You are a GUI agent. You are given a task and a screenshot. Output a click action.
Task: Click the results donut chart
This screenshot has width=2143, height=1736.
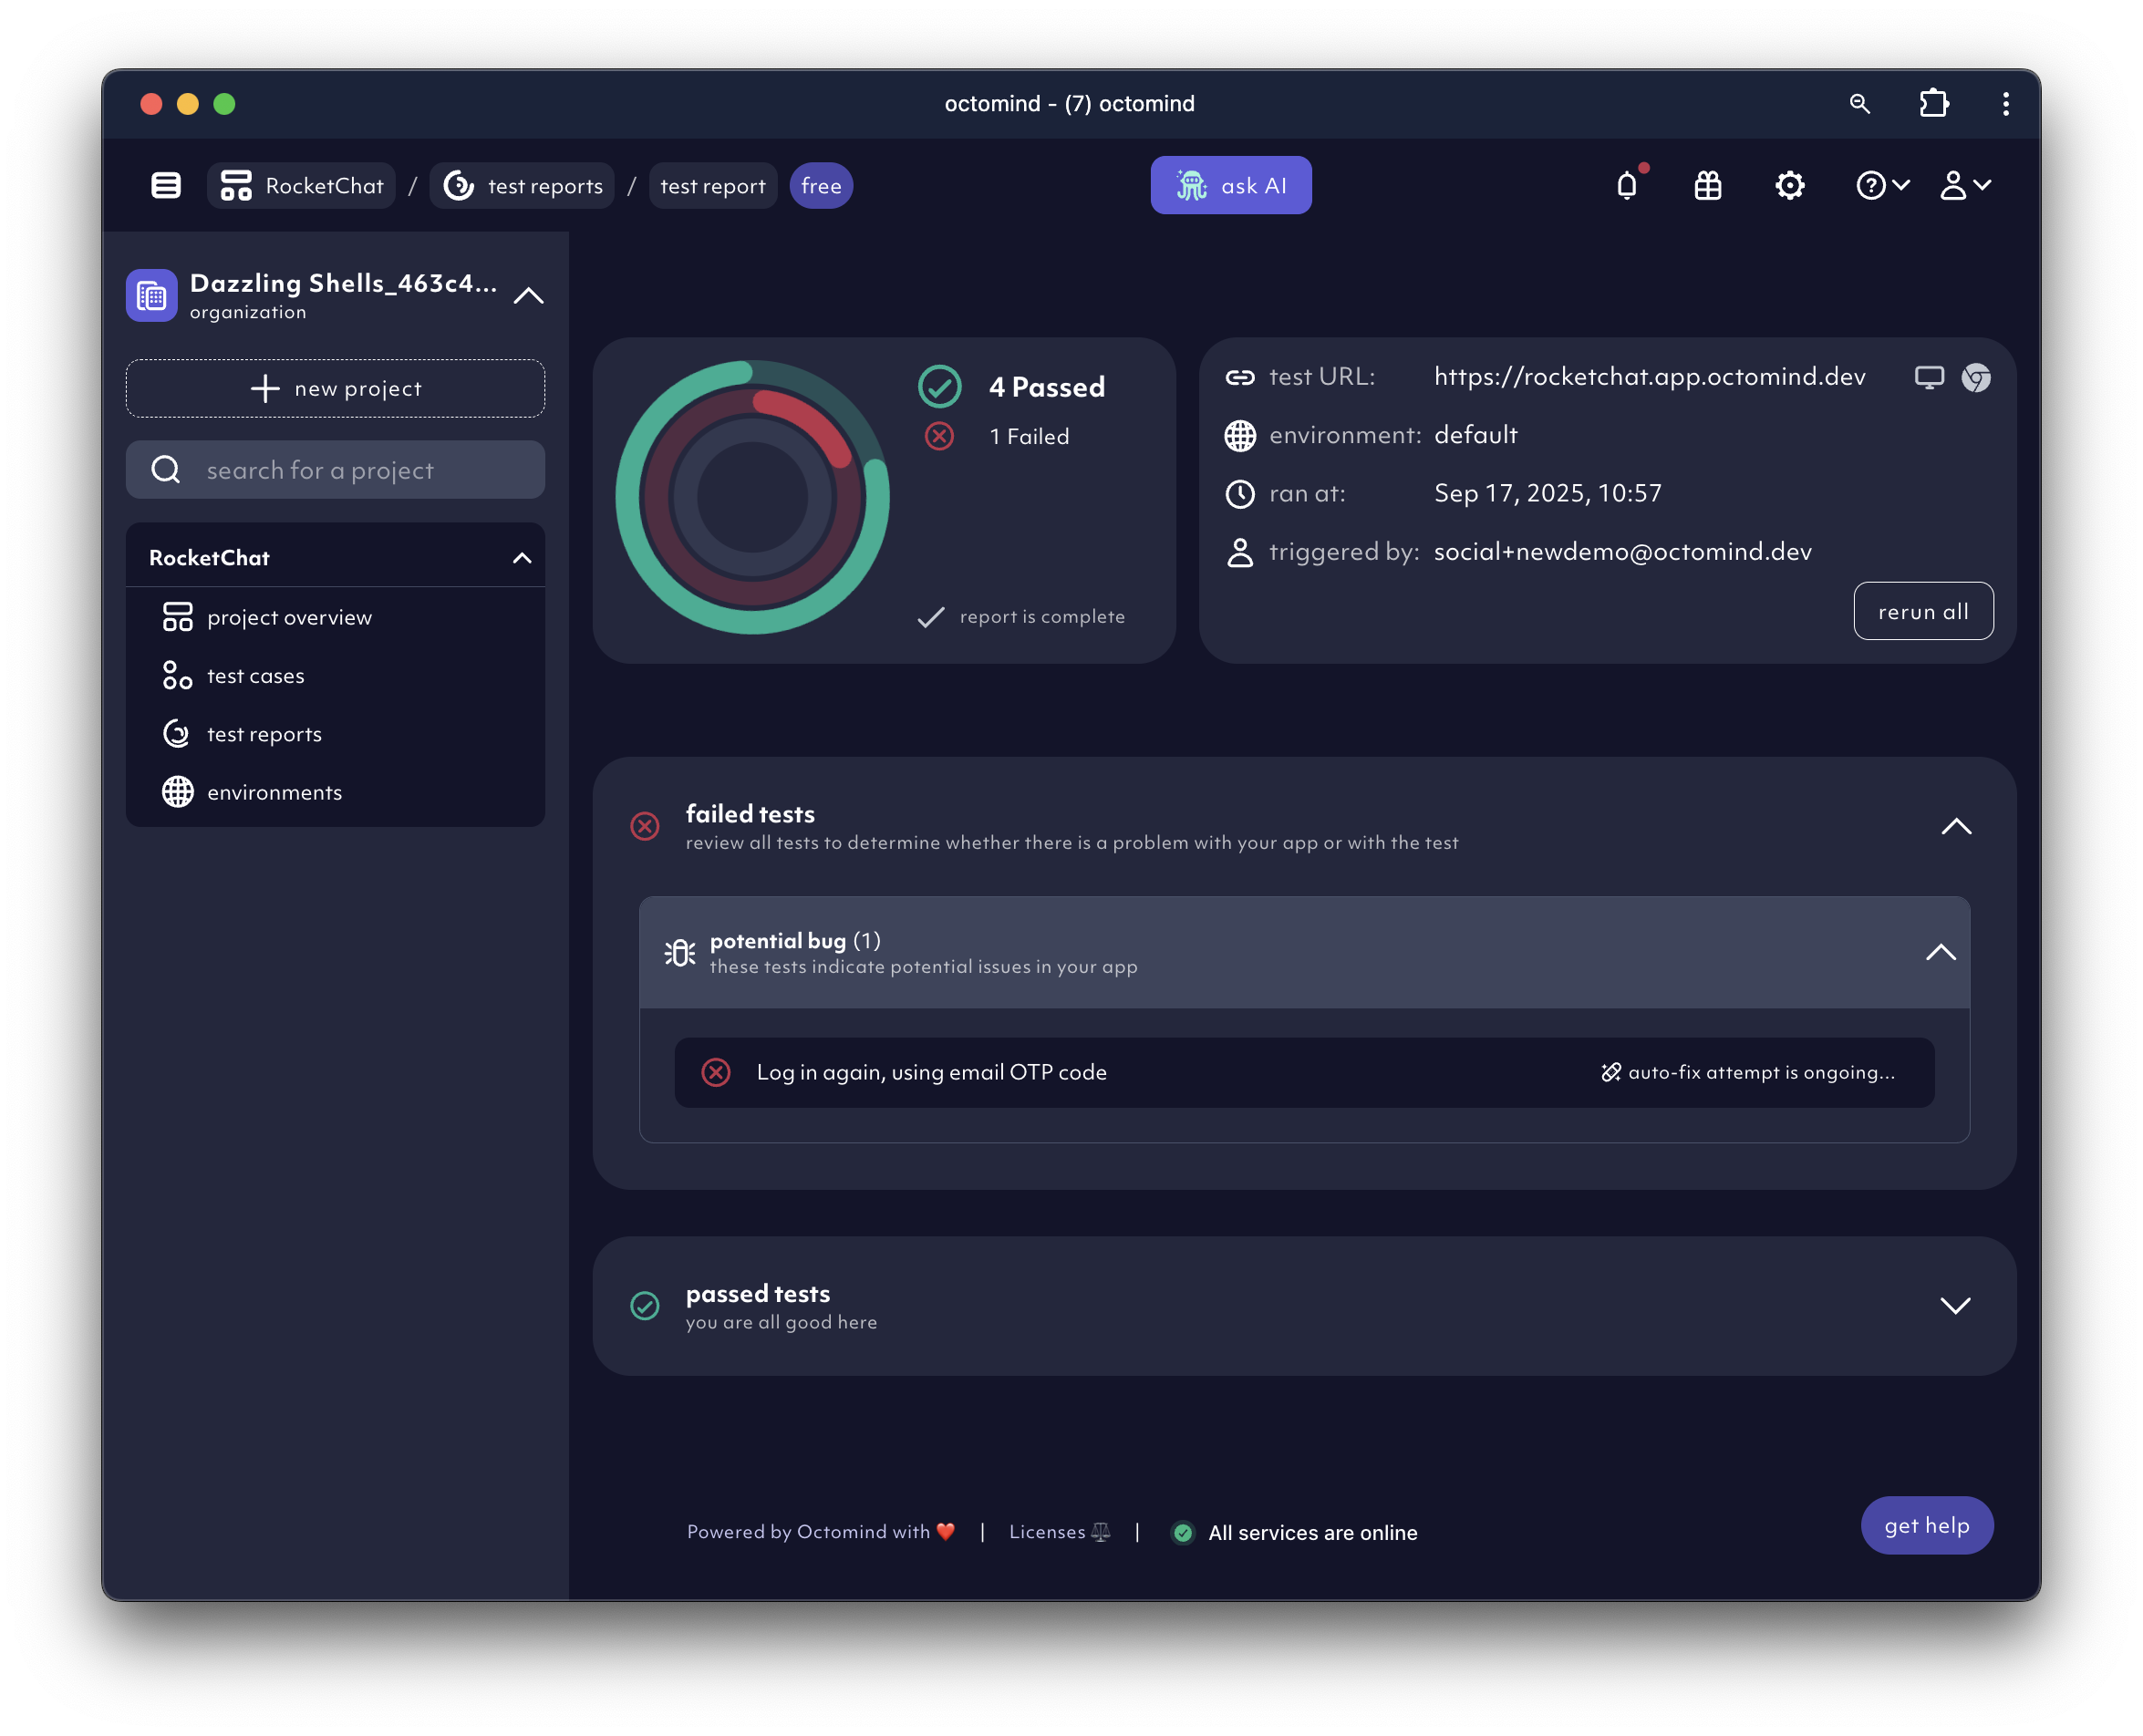[x=752, y=498]
